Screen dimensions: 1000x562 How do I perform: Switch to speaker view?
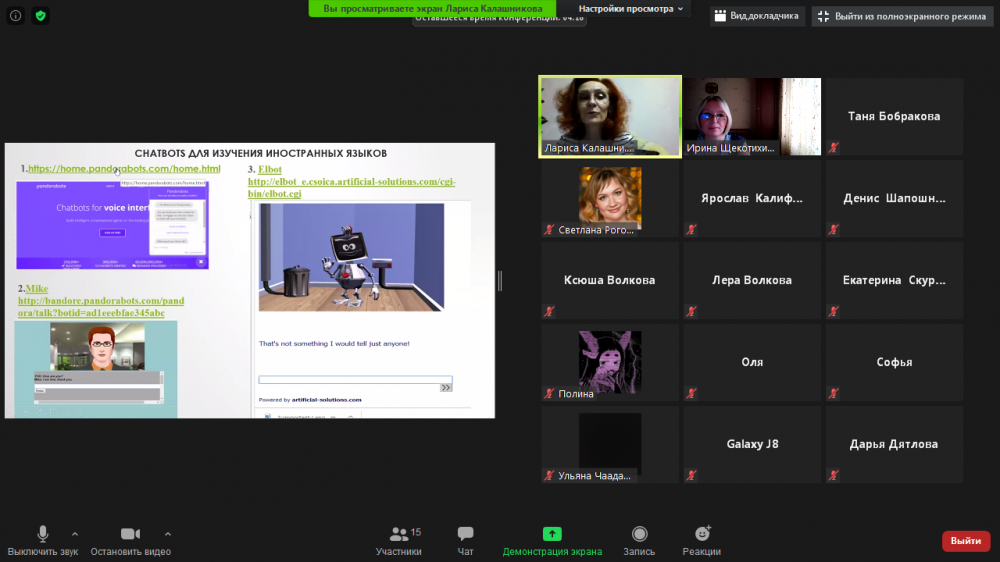[755, 16]
